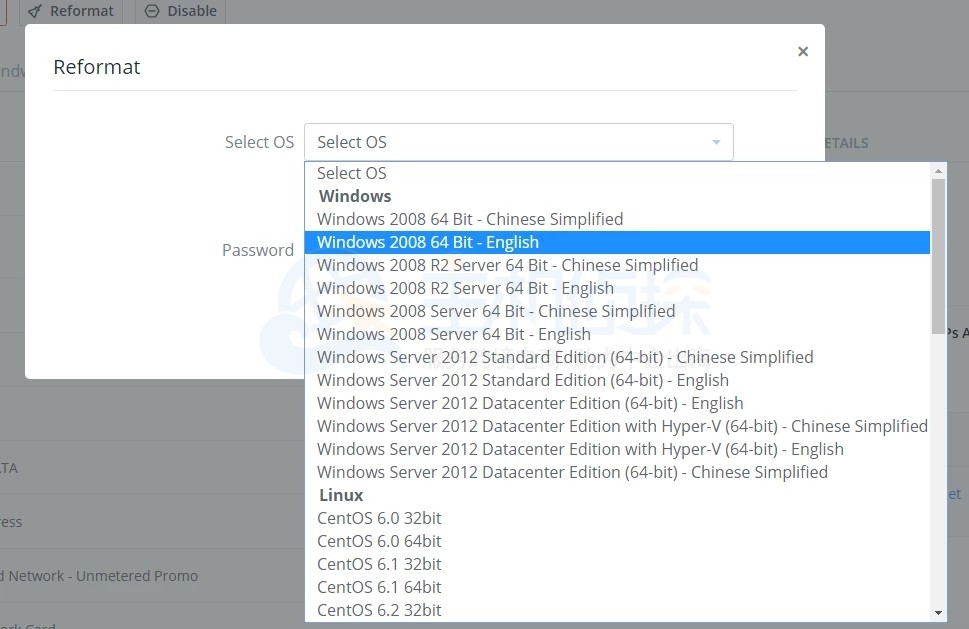
Task: Select Windows 2008 R2 Server Chinese Simplified option
Action: [x=507, y=265]
